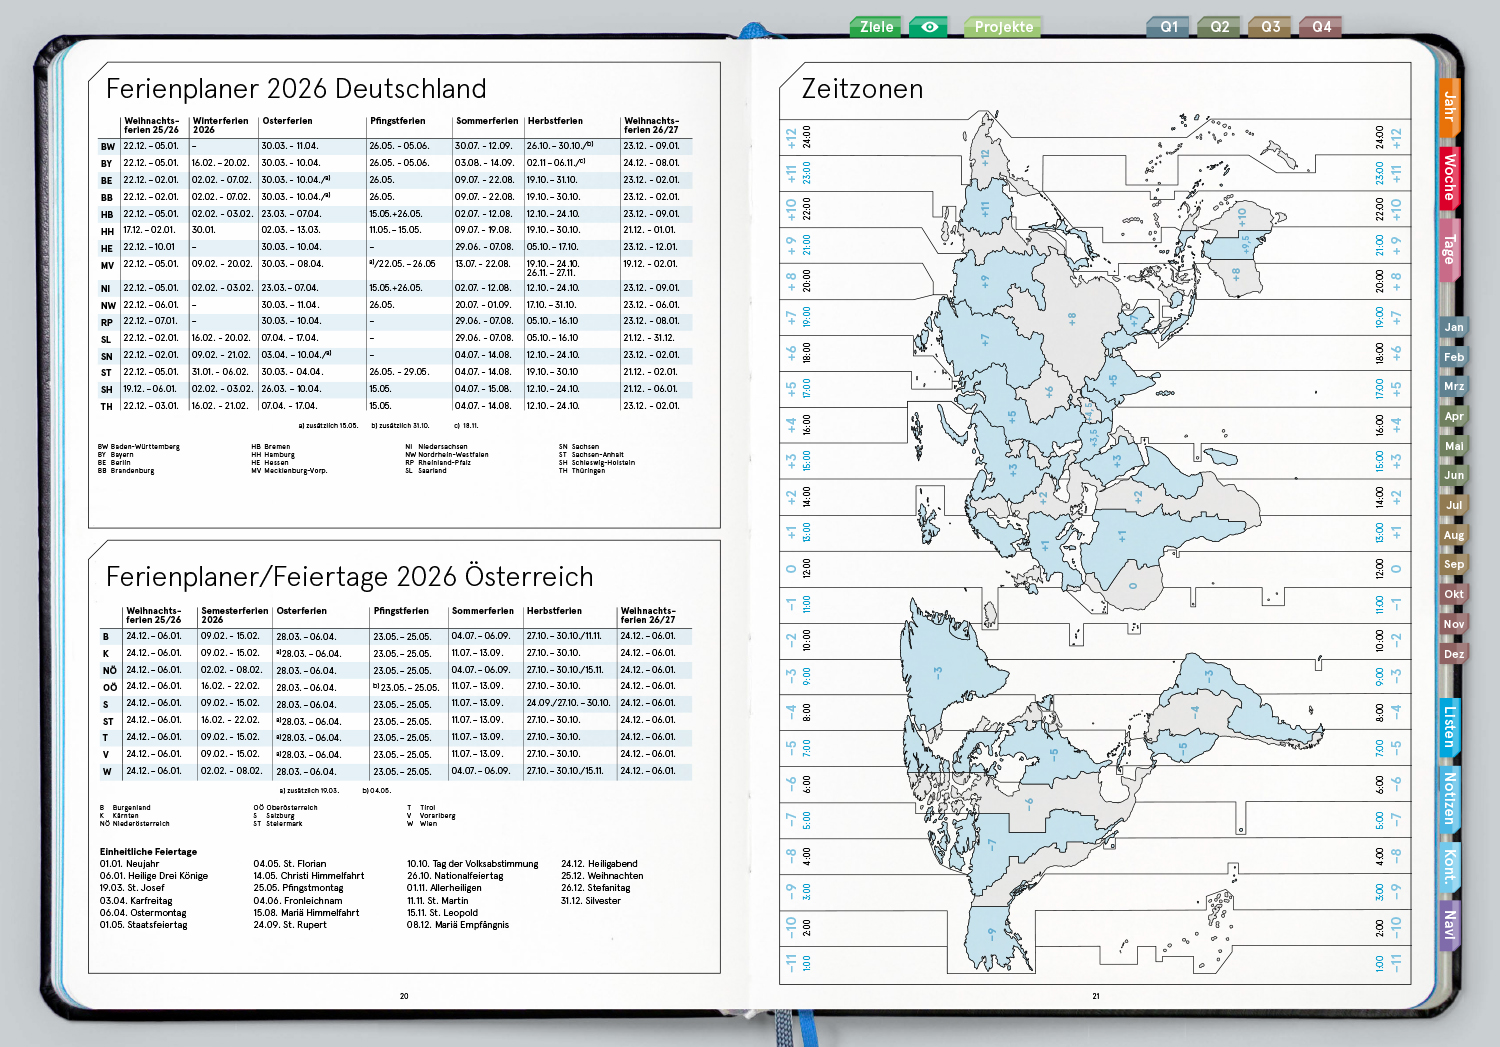Click the MV cell '13.07. - 22.08.'
Image resolution: width=1500 pixels, height=1047 pixels.
(x=483, y=264)
